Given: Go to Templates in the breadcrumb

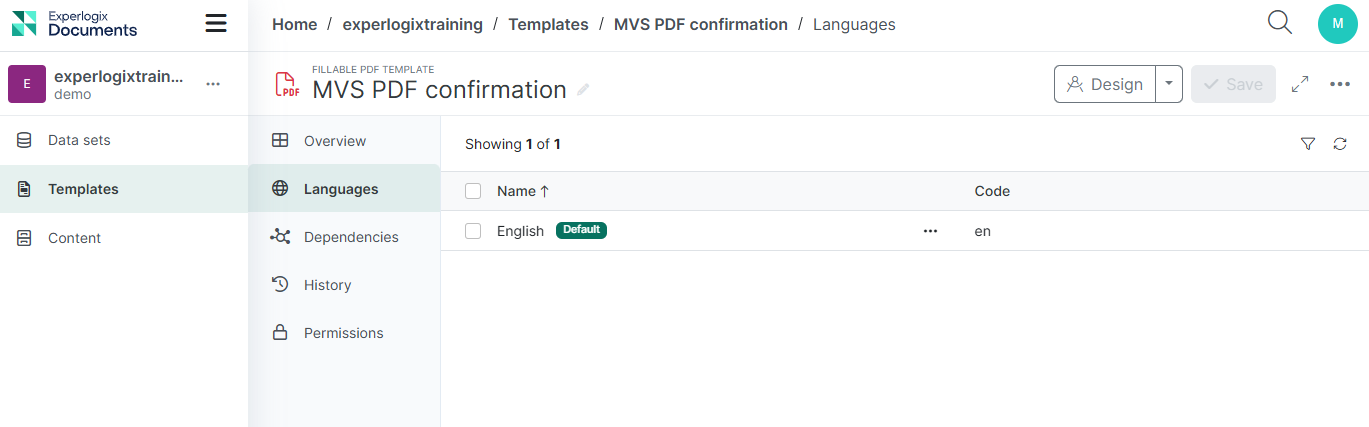Looking at the screenshot, I should pos(548,24).
